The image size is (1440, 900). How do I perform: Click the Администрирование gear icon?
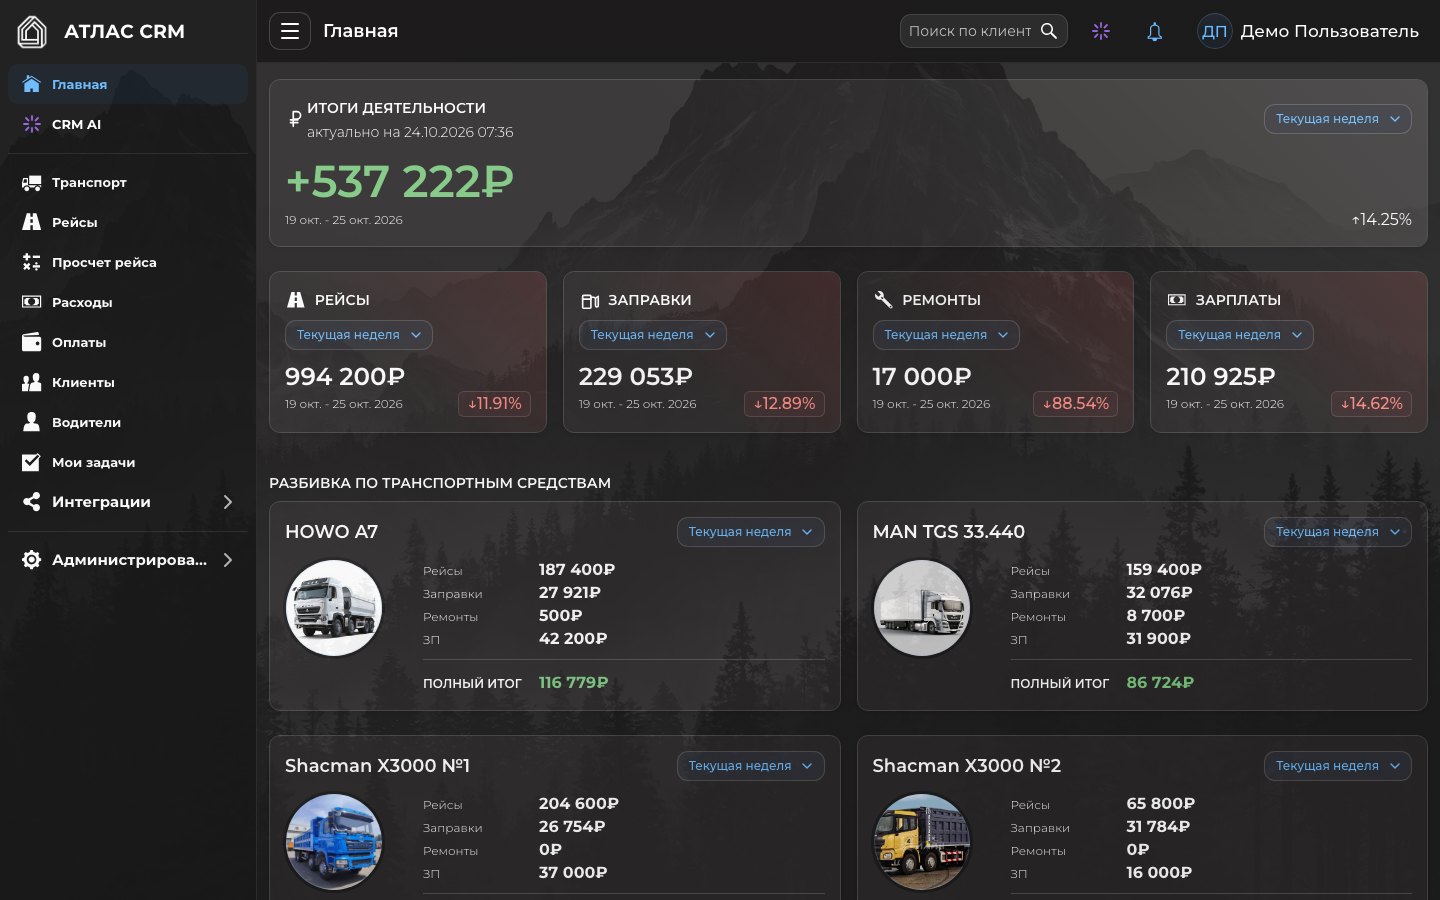click(x=32, y=560)
